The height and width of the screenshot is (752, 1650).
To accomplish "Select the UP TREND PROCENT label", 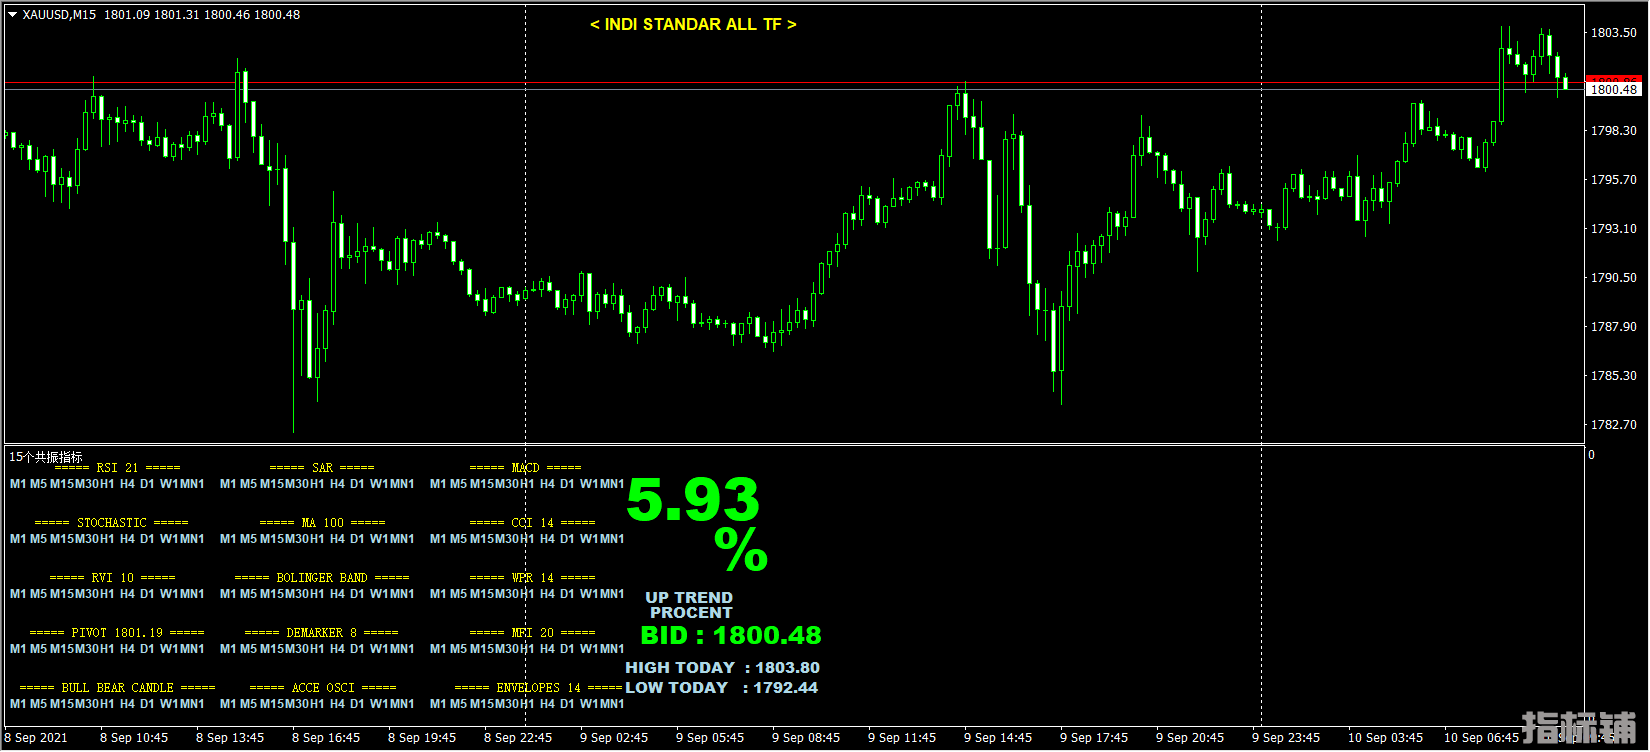I will coord(689,605).
